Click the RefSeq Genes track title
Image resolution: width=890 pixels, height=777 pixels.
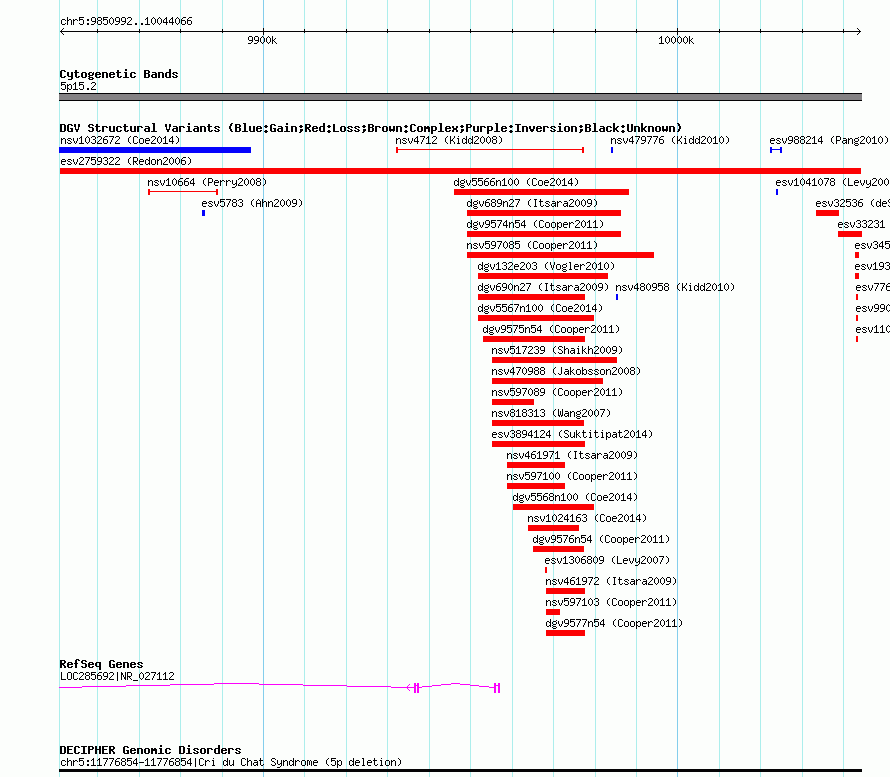[101, 664]
